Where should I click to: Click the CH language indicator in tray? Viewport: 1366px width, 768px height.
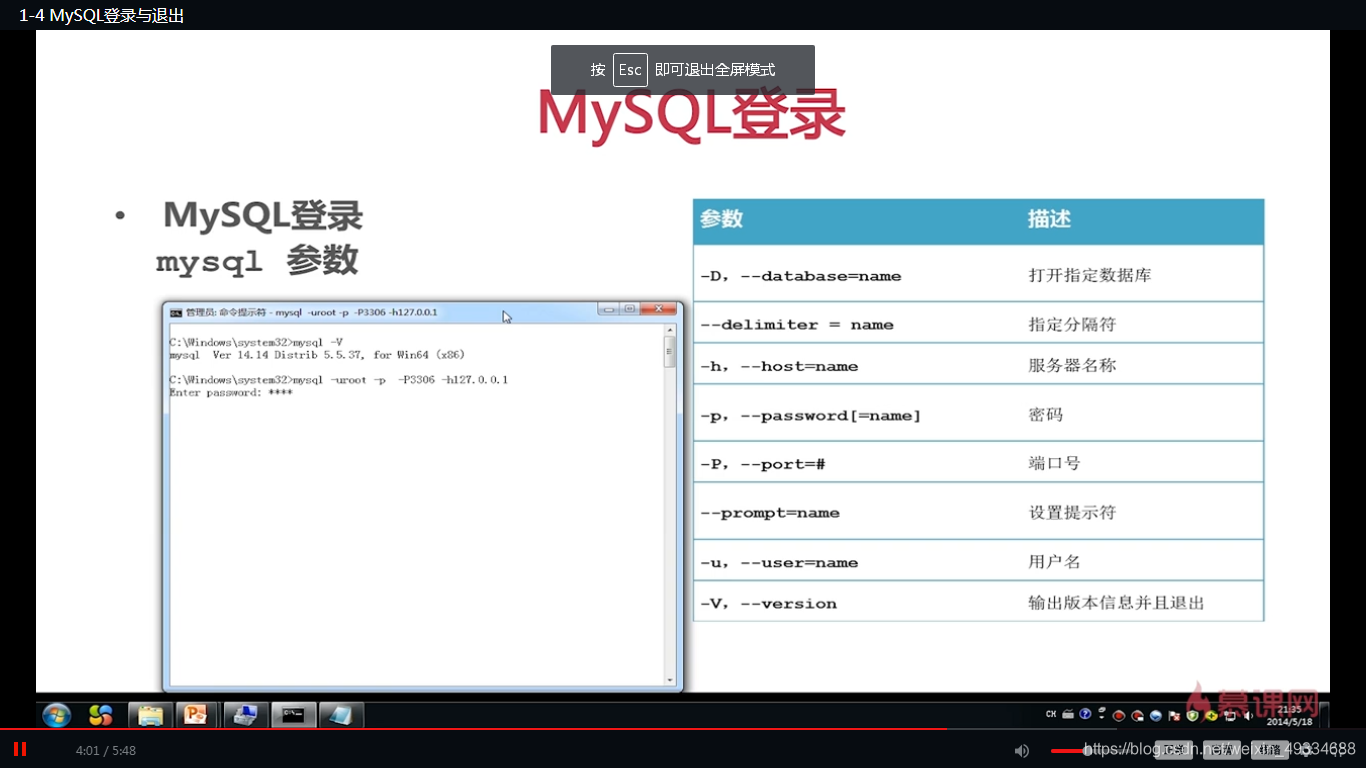pos(1051,715)
